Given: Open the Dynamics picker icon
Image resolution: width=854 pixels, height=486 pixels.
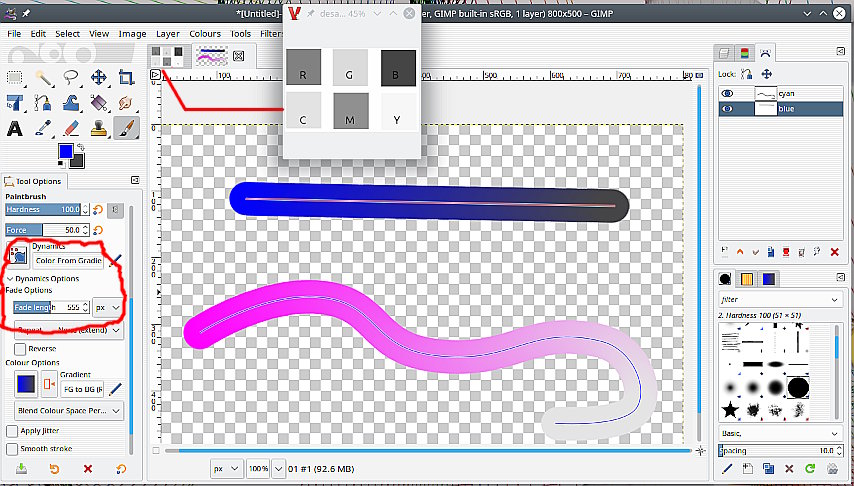Looking at the screenshot, I should (17, 254).
